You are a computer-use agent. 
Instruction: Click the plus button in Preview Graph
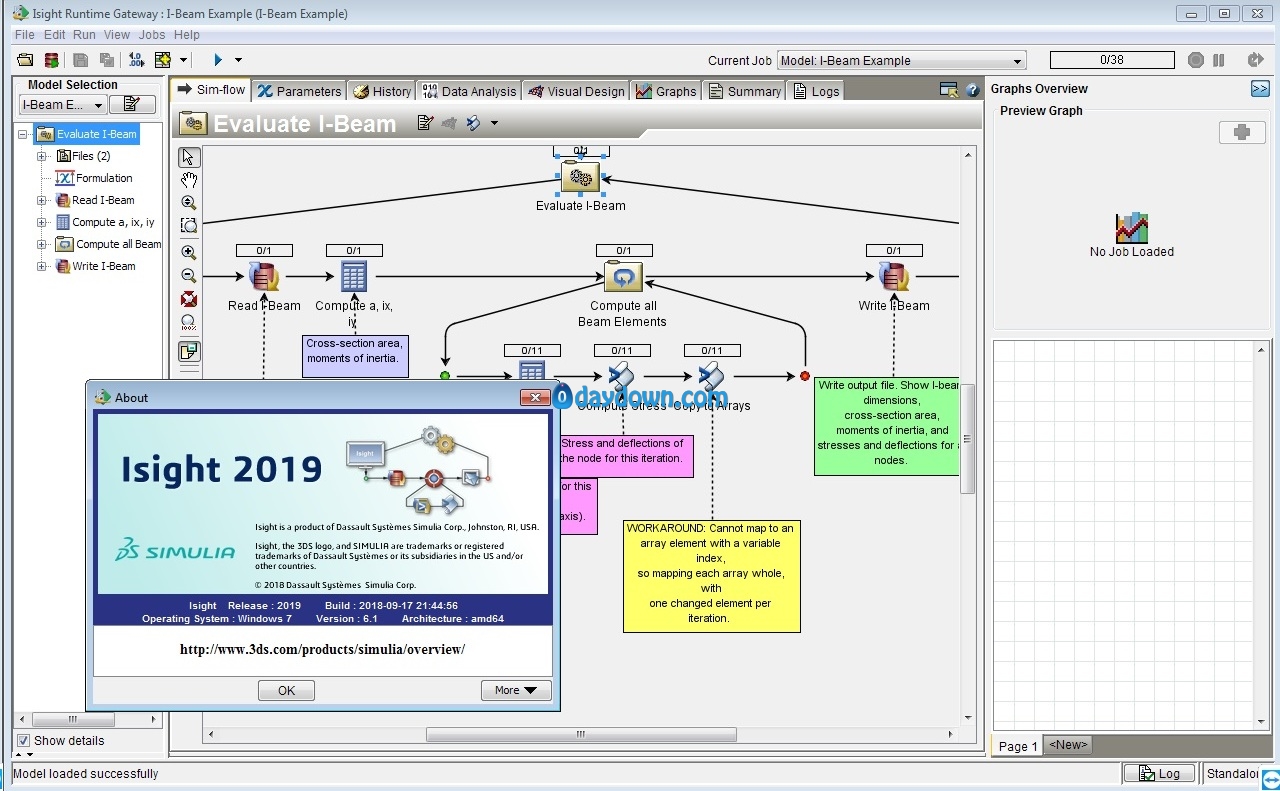[x=1242, y=132]
